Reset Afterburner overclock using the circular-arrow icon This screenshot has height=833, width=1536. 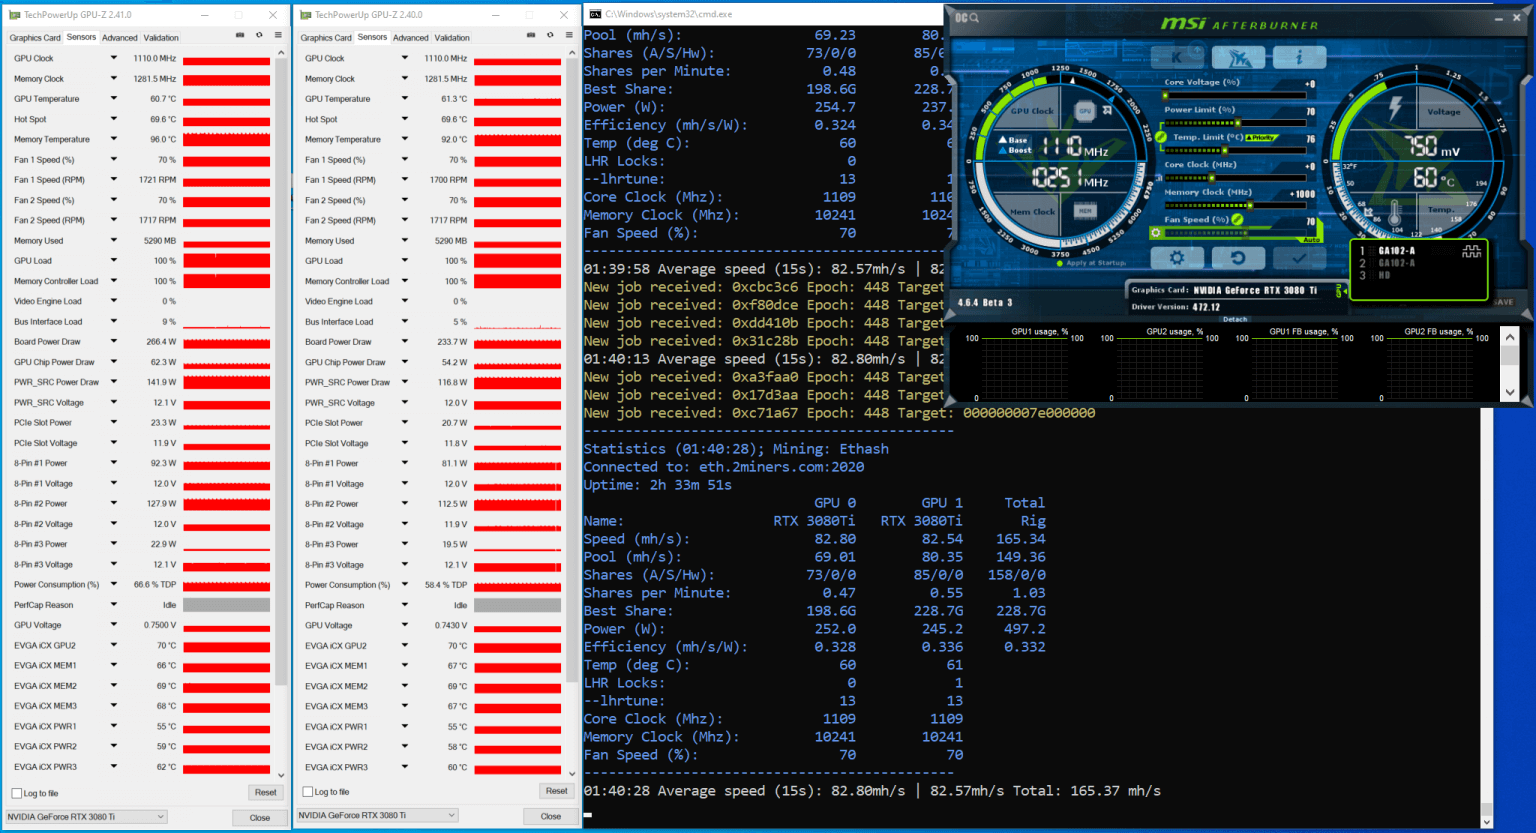pyautogui.click(x=1238, y=257)
